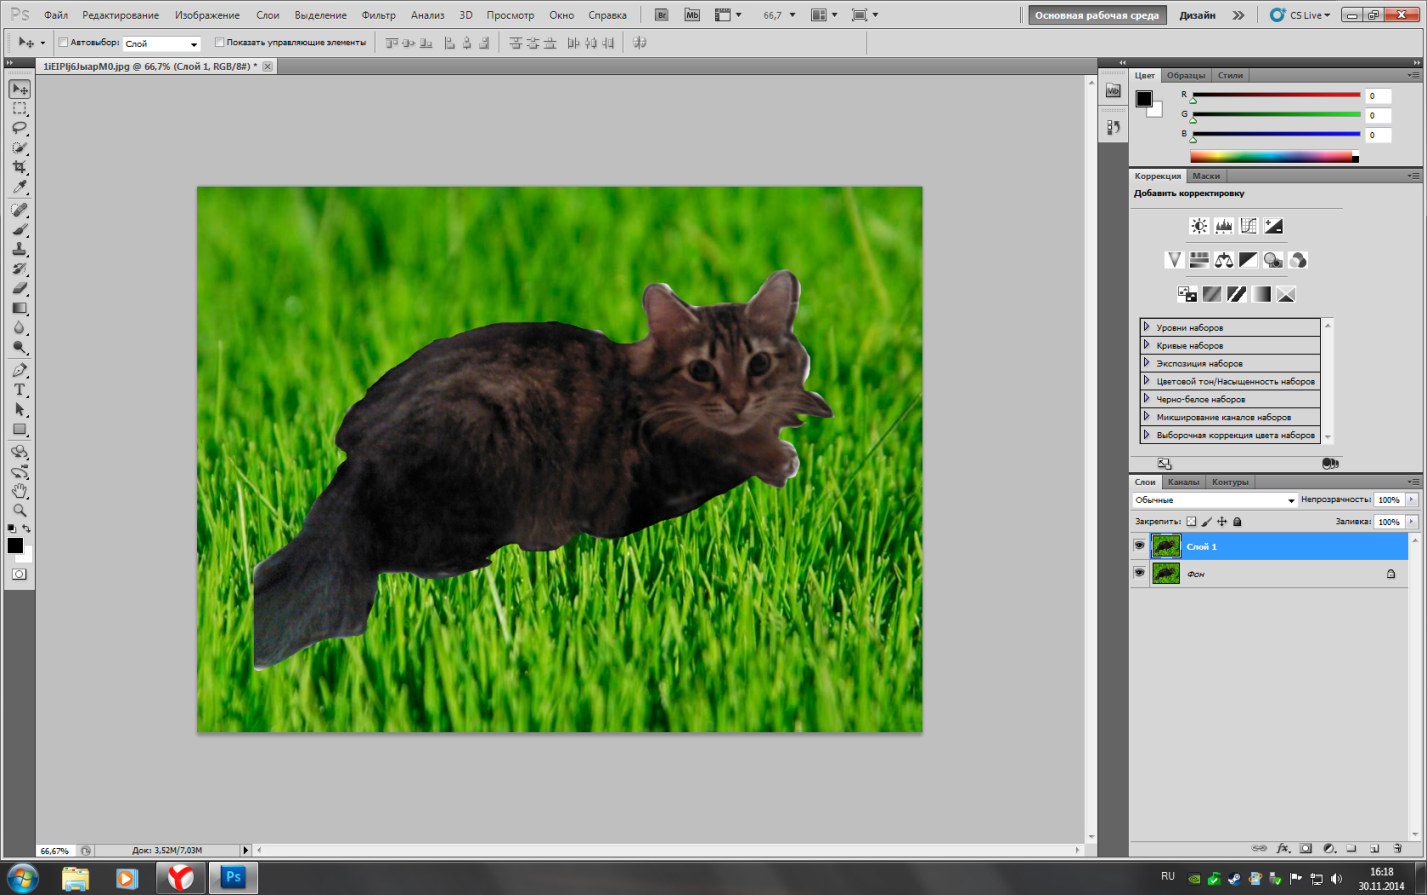Open the CS Live button
This screenshot has height=895, width=1427.
(x=1301, y=15)
